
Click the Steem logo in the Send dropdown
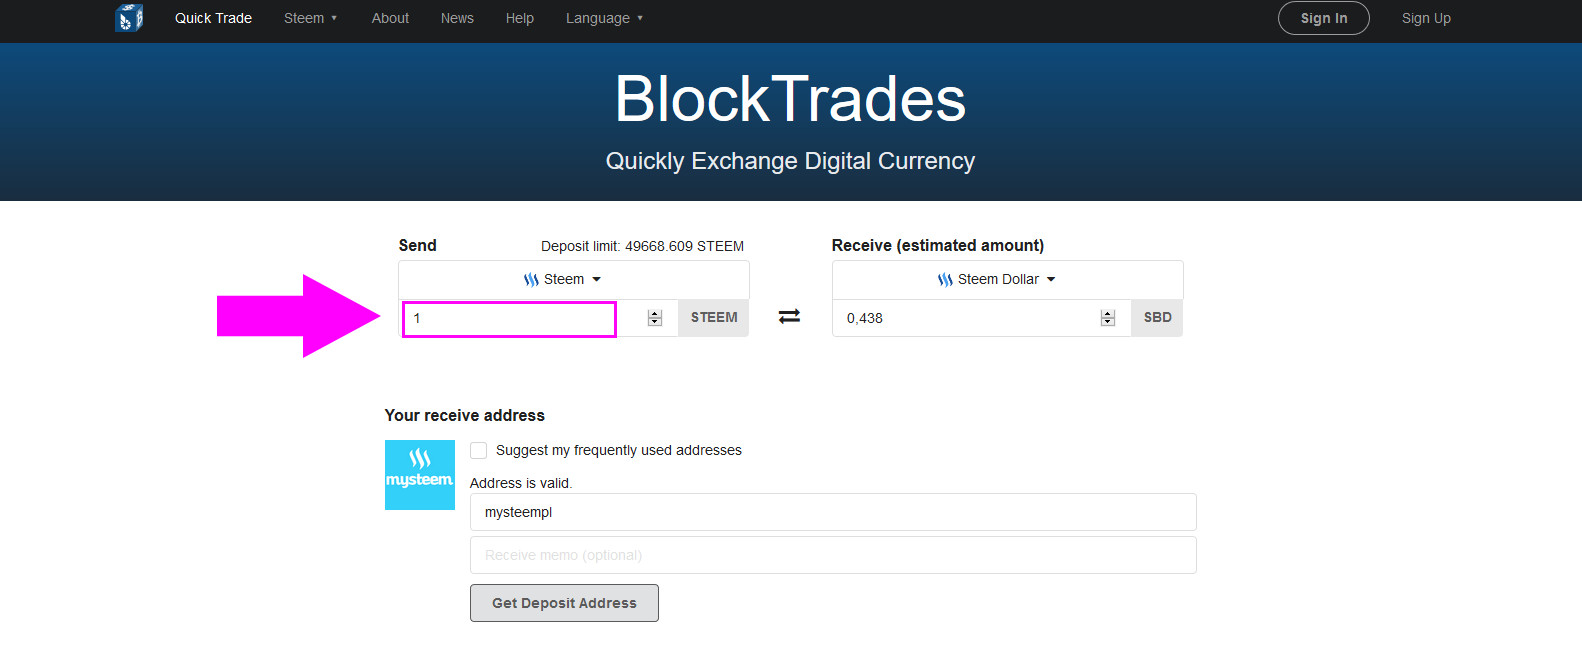[x=531, y=280]
